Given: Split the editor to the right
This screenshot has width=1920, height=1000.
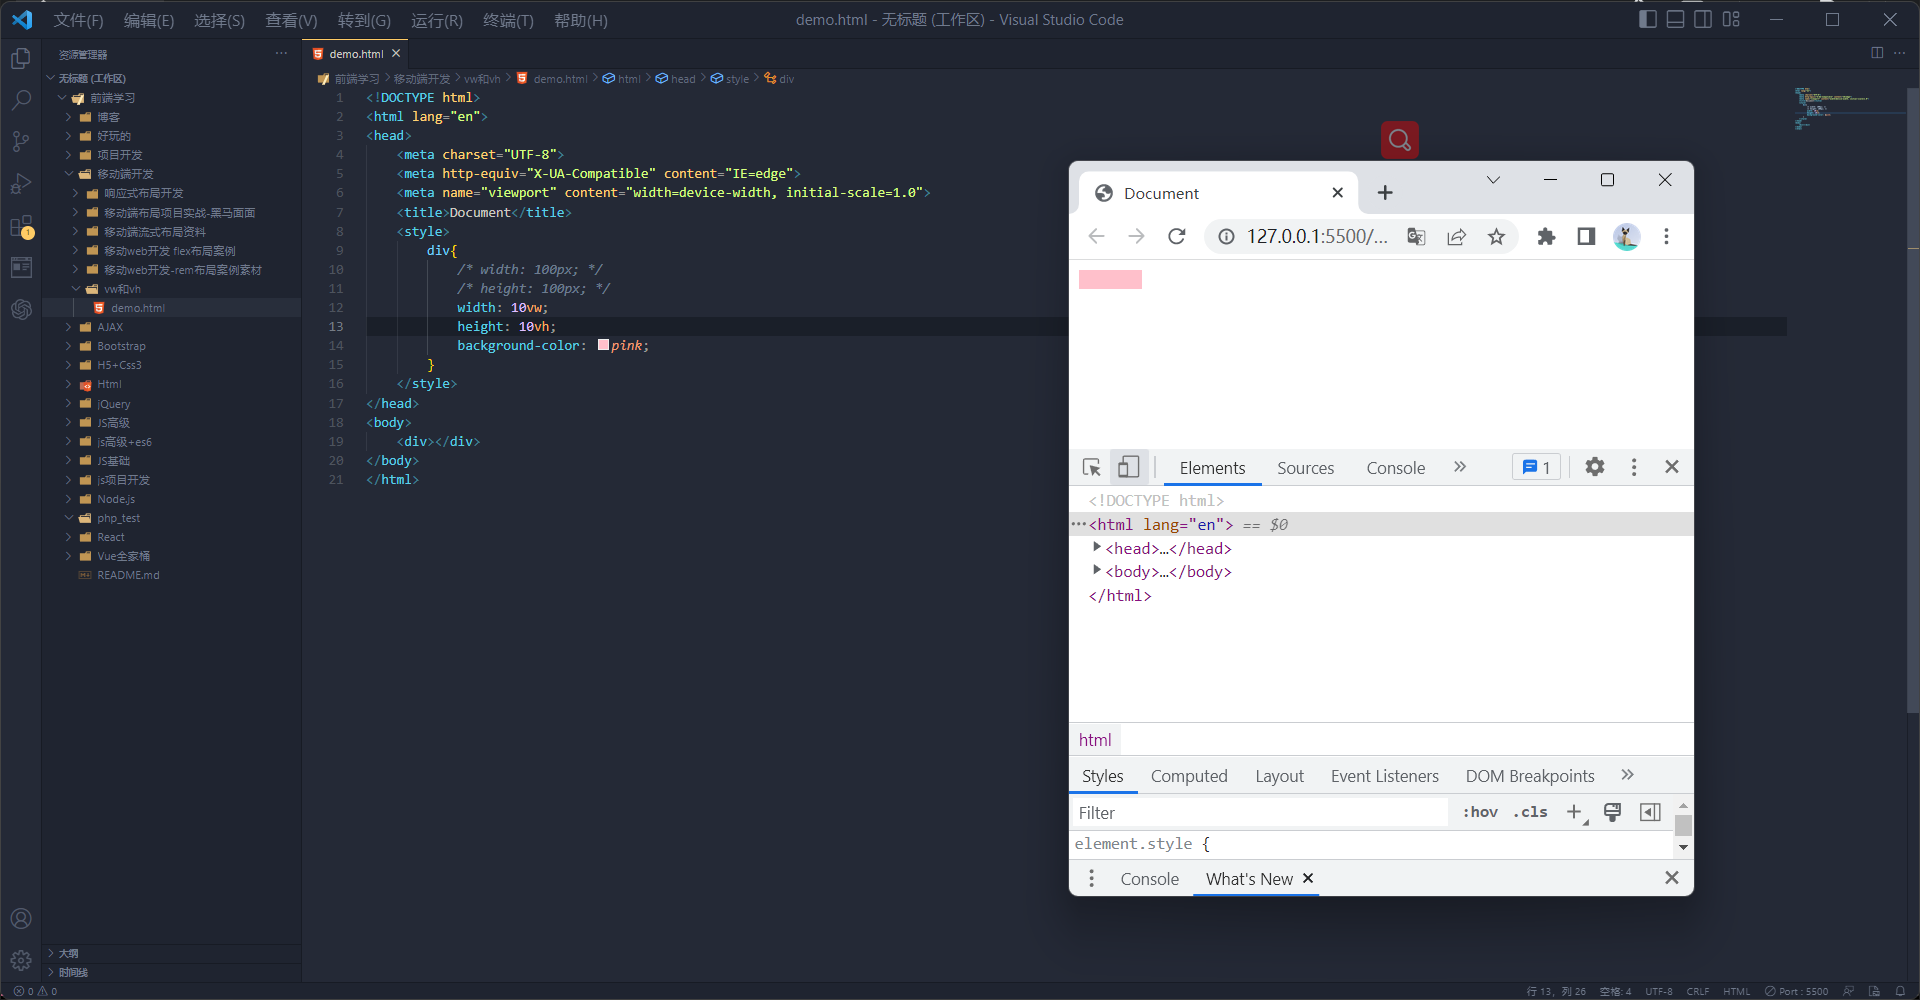Looking at the screenshot, I should click(1877, 53).
